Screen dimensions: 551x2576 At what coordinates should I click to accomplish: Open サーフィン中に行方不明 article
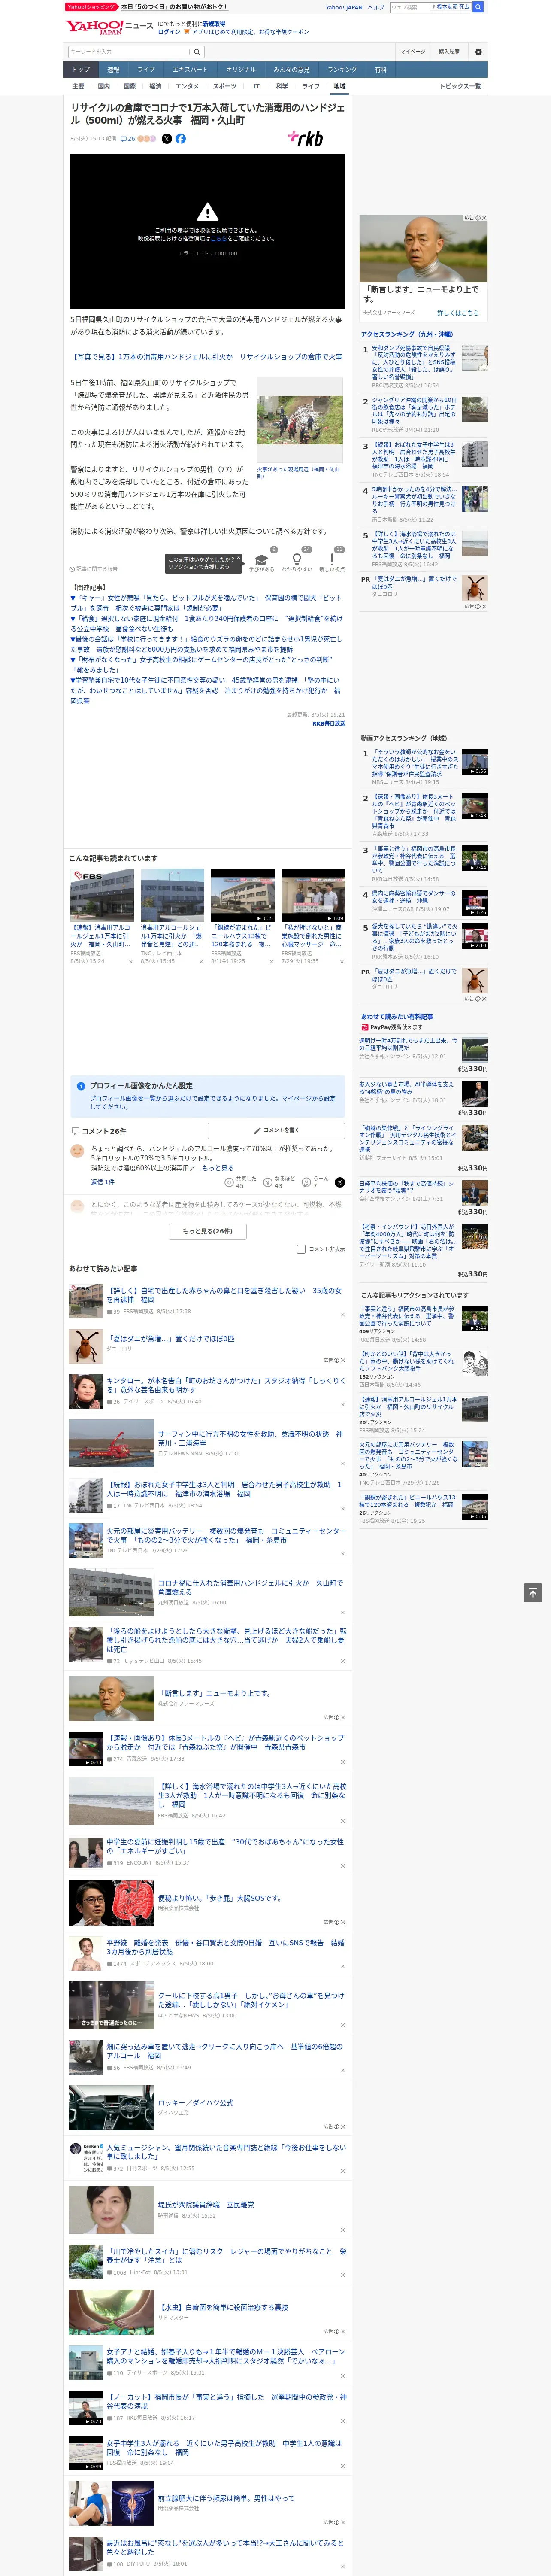250,1438
